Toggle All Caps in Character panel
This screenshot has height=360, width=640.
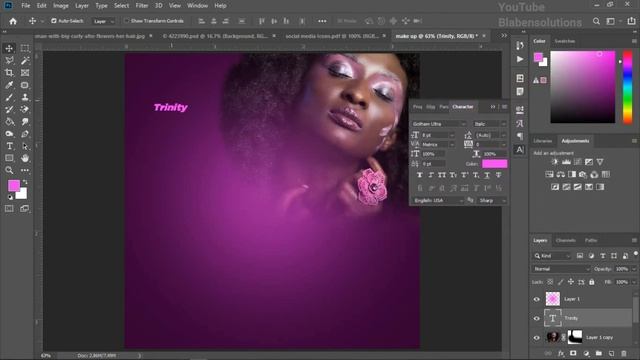click(442, 175)
